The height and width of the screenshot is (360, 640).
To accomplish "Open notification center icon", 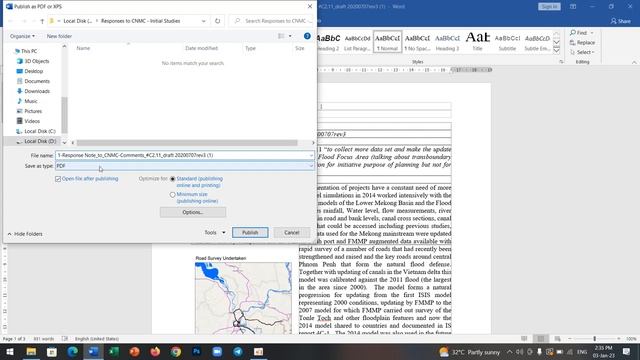I will tap(627, 351).
